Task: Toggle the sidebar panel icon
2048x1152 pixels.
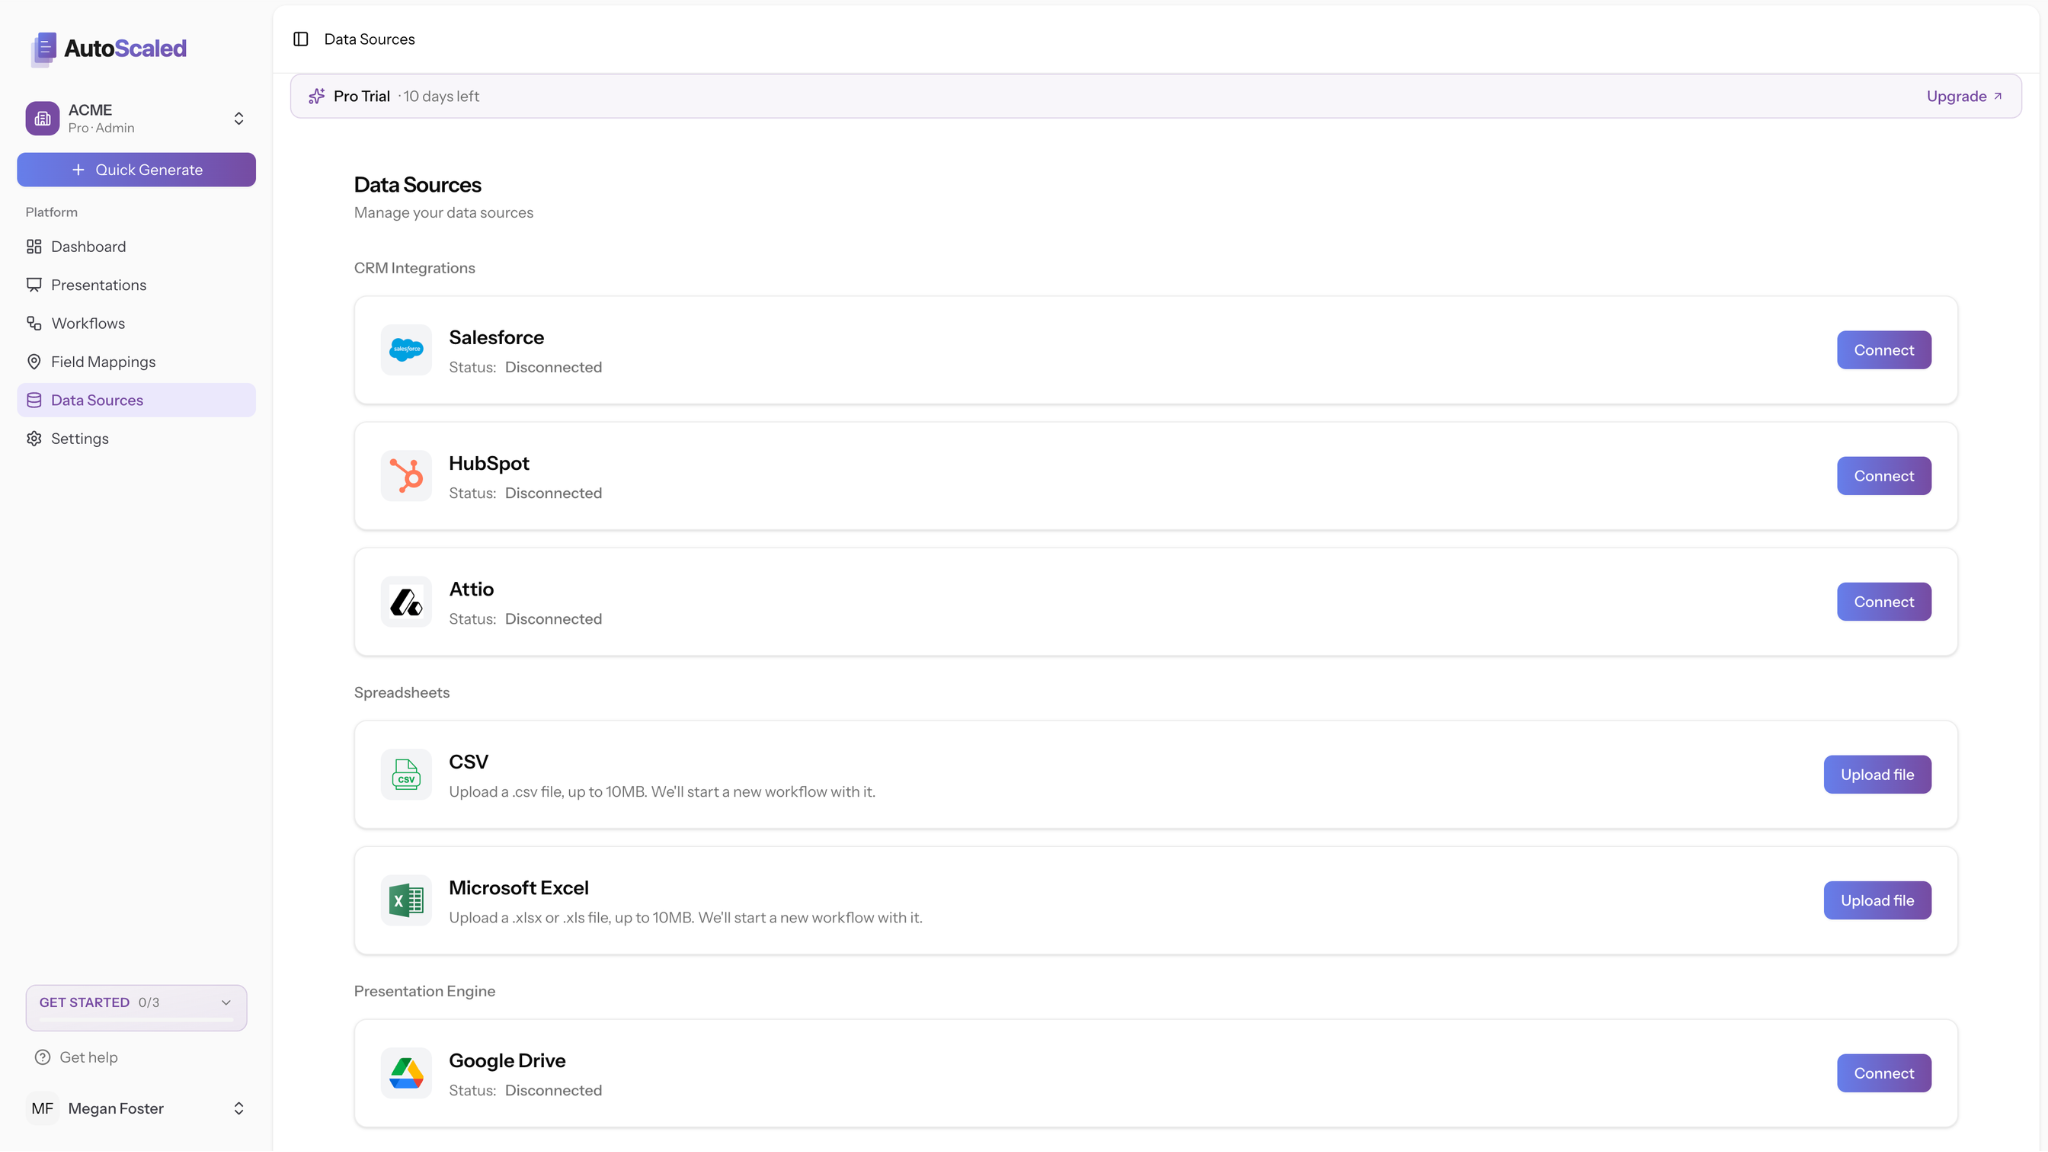Action: 300,38
